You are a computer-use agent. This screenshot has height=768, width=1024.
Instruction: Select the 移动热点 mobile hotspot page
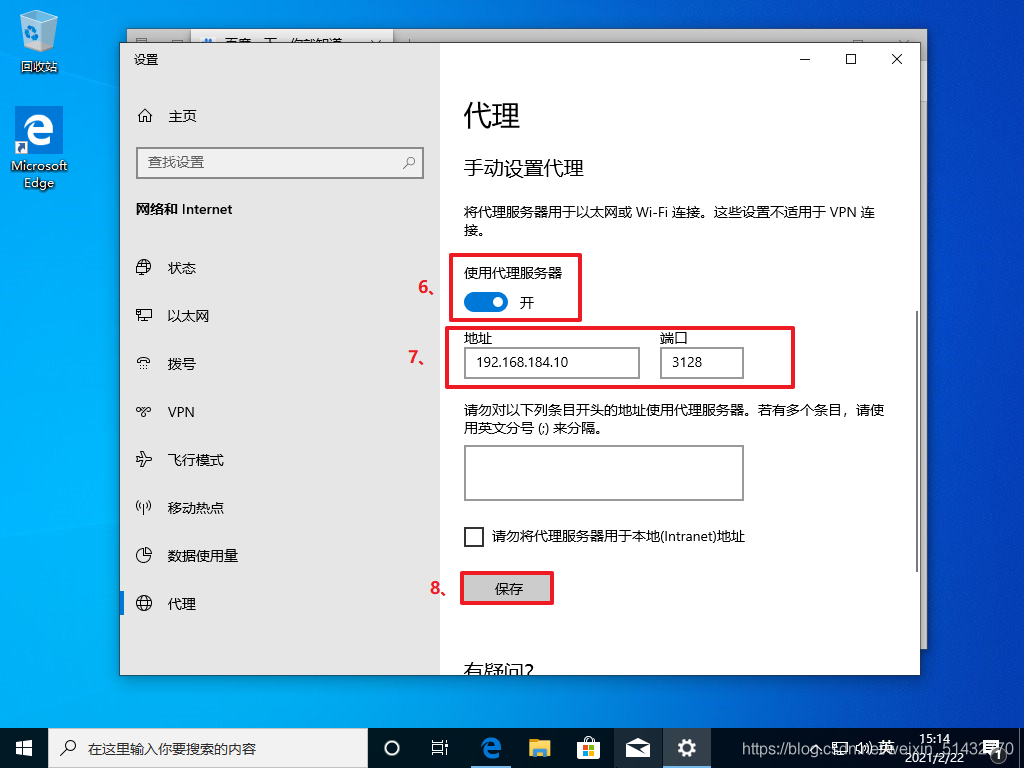coord(180,508)
